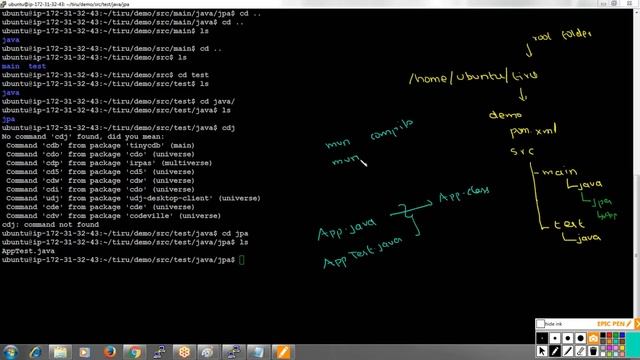Viewport: 640px width, 360px height.
Task: Click the terminal cursor at last prompt
Action: click(x=242, y=260)
